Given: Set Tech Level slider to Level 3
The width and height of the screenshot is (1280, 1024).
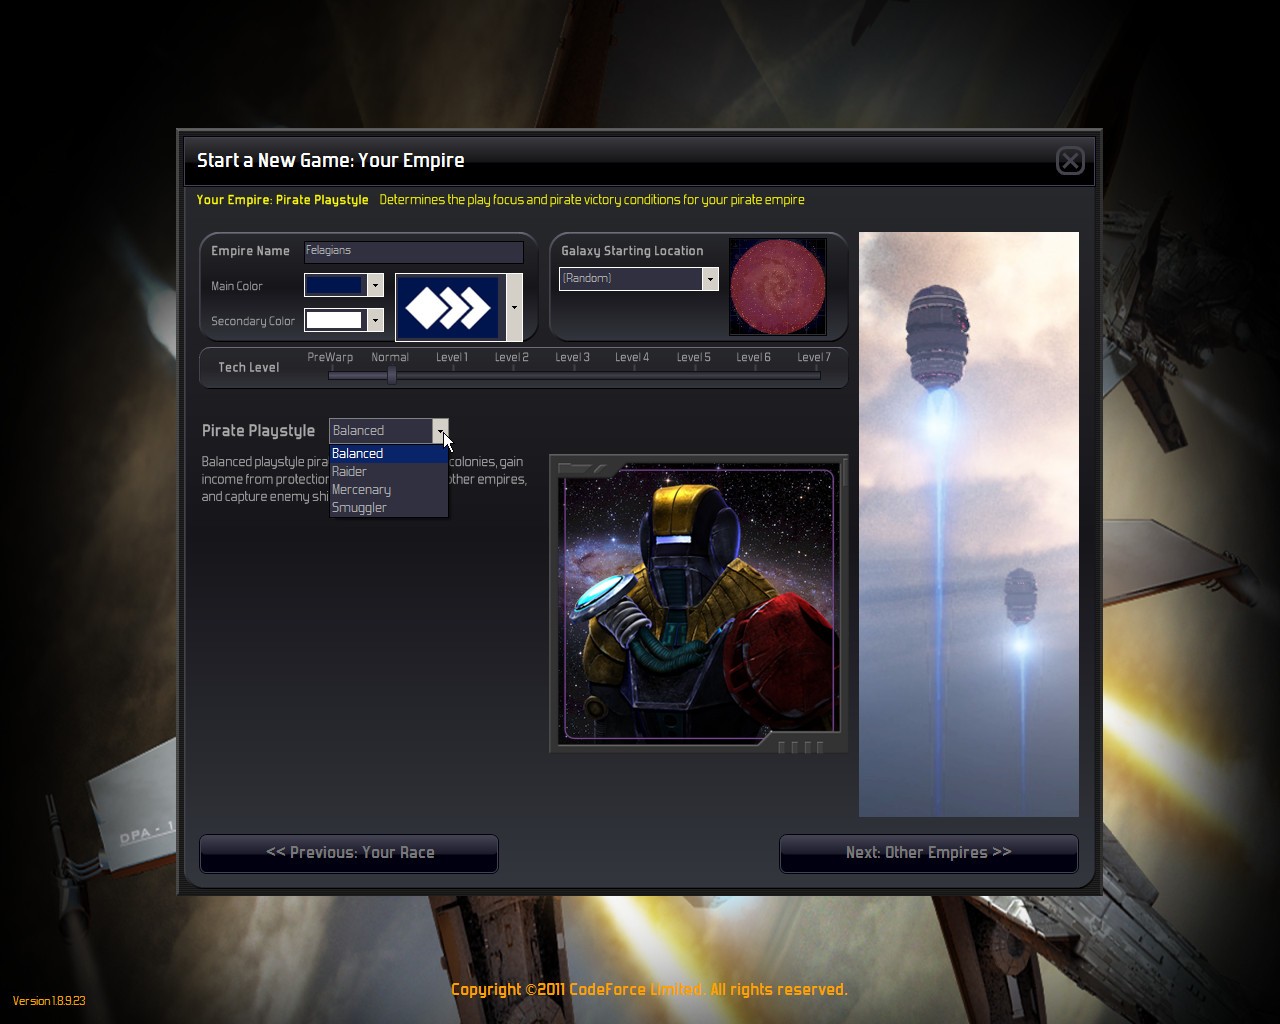Looking at the screenshot, I should [573, 374].
